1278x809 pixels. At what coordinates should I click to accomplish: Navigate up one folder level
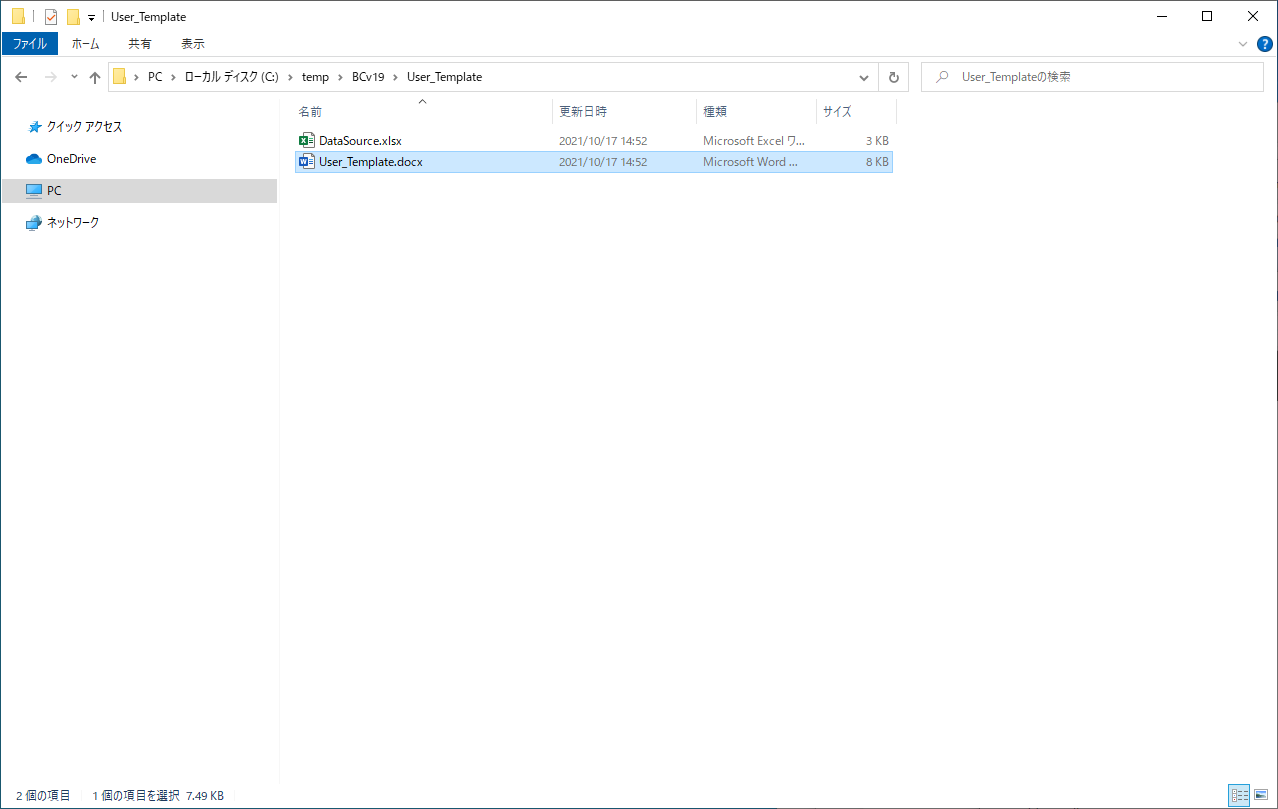click(95, 76)
